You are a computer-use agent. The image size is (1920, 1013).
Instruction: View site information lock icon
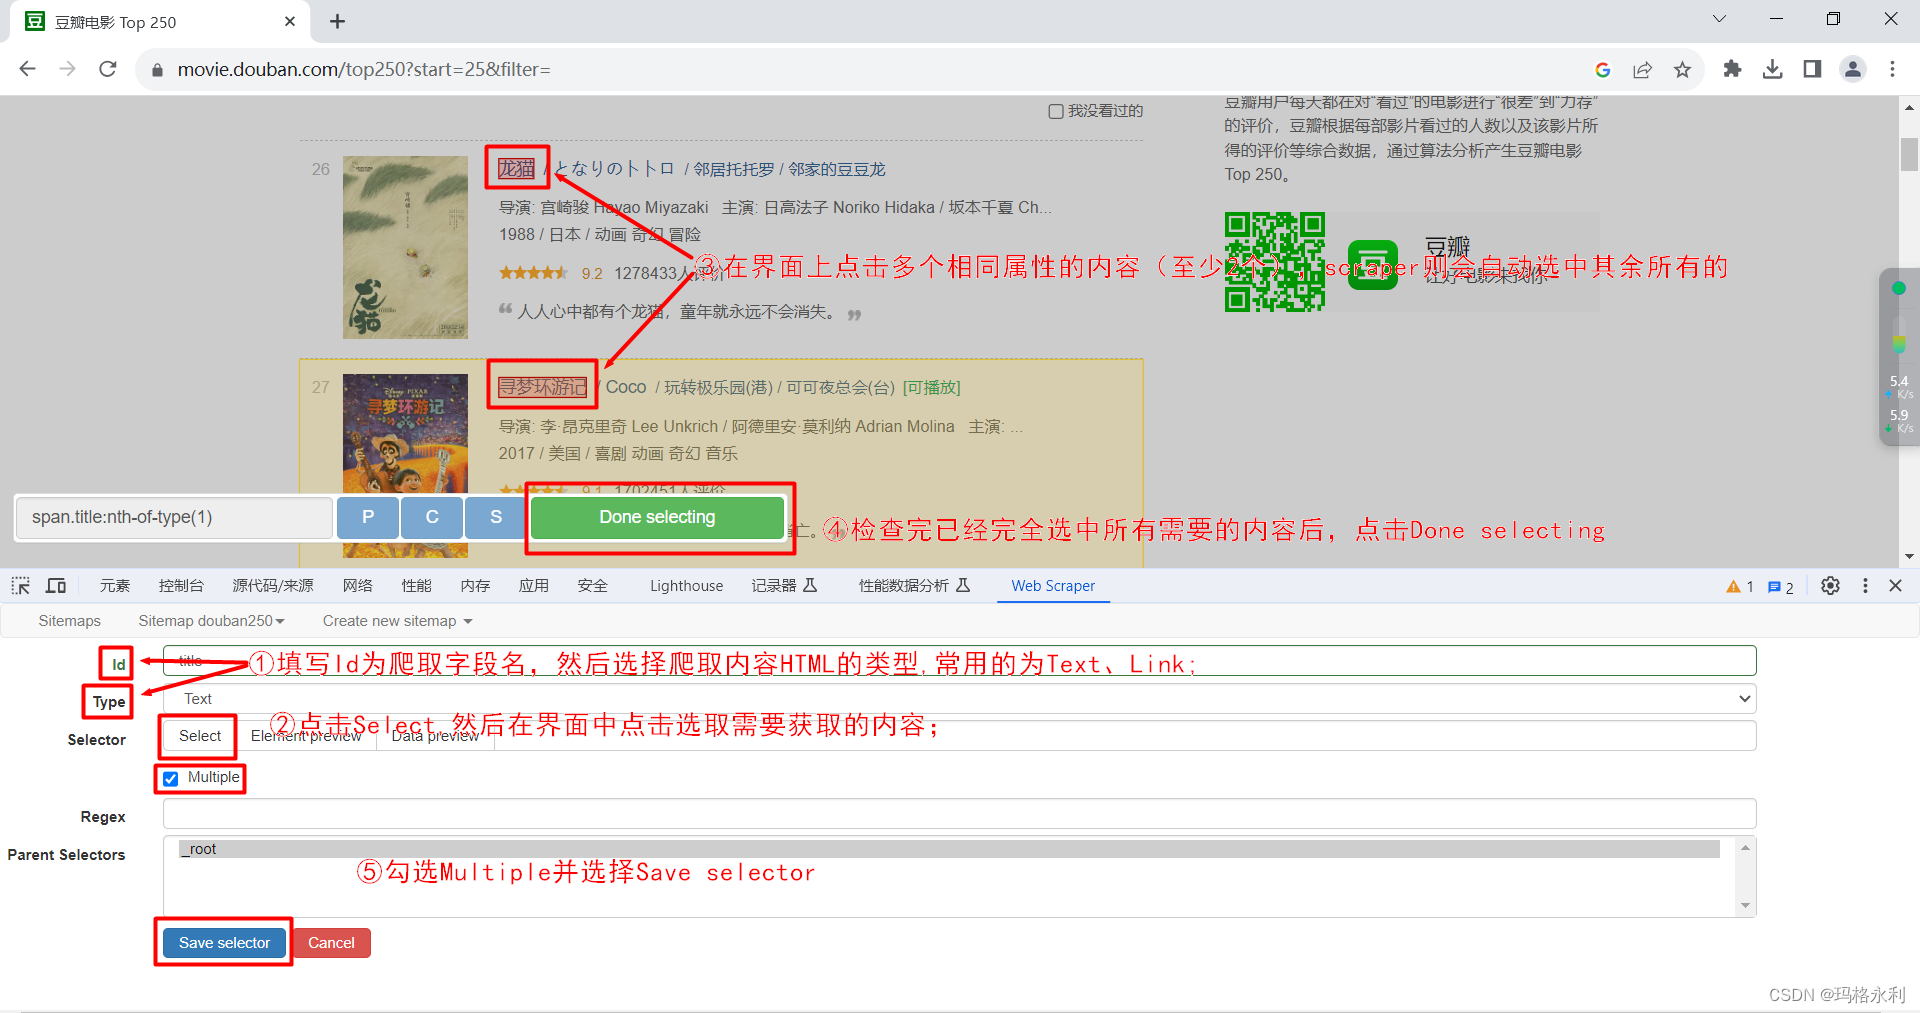tap(157, 69)
